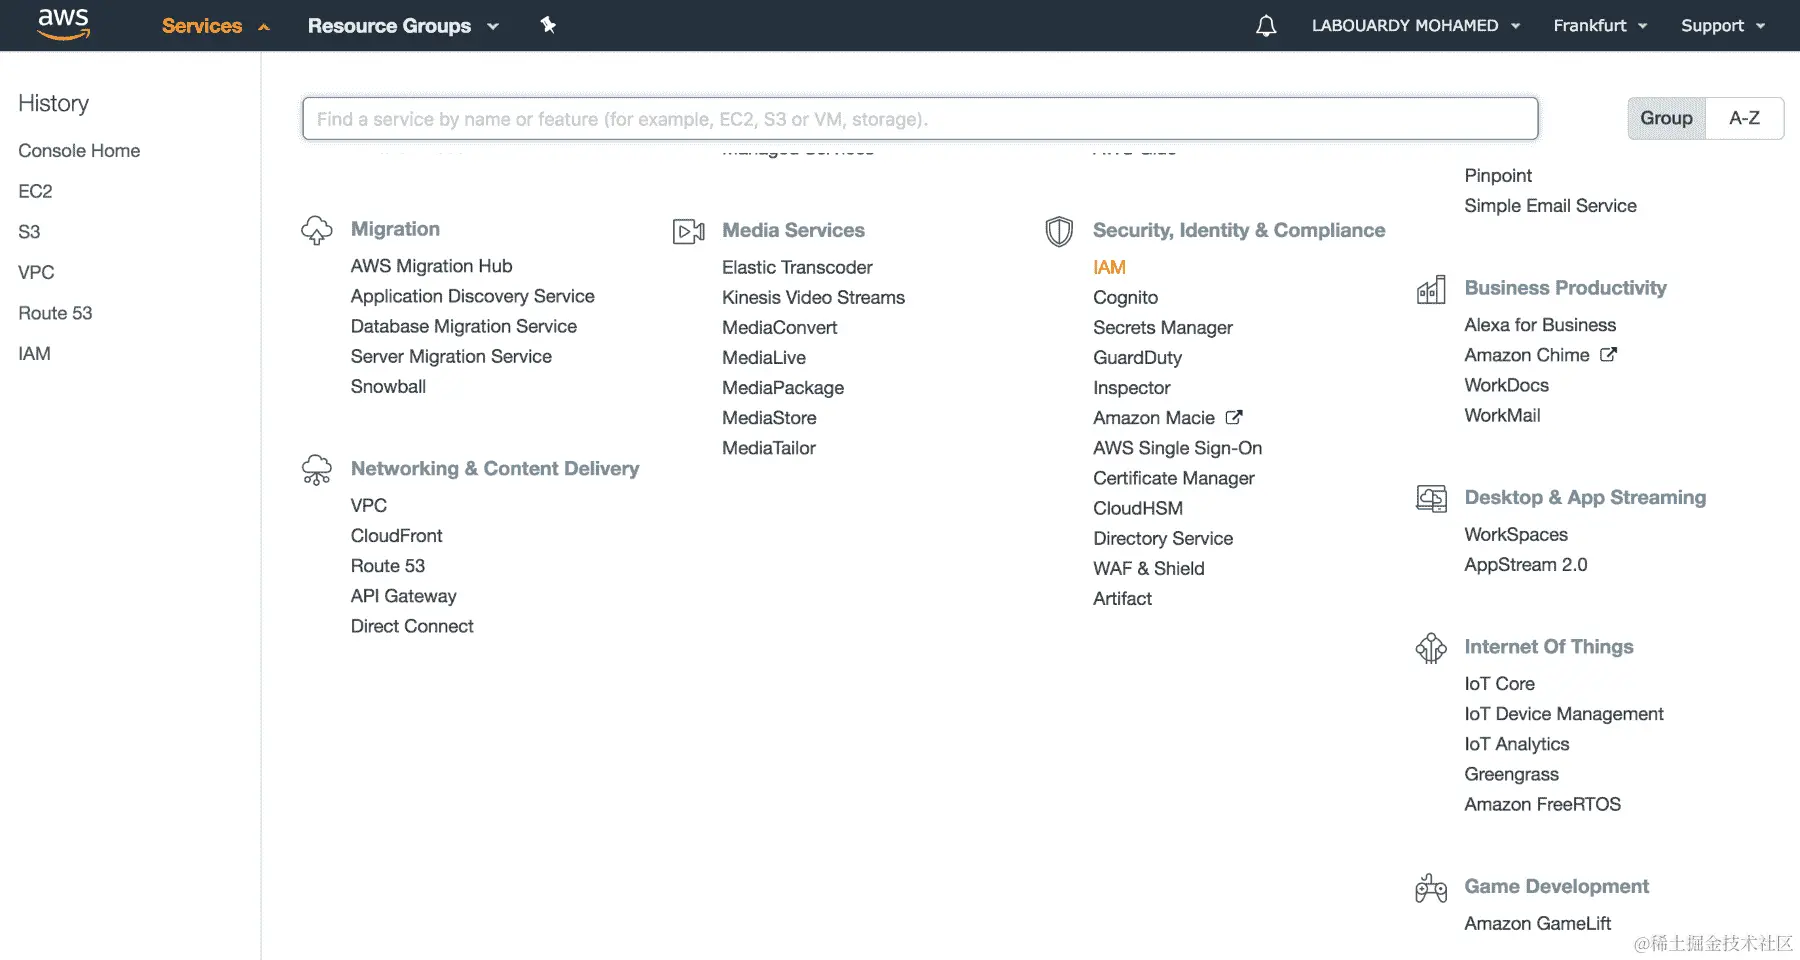Open MediaStore

coord(769,417)
